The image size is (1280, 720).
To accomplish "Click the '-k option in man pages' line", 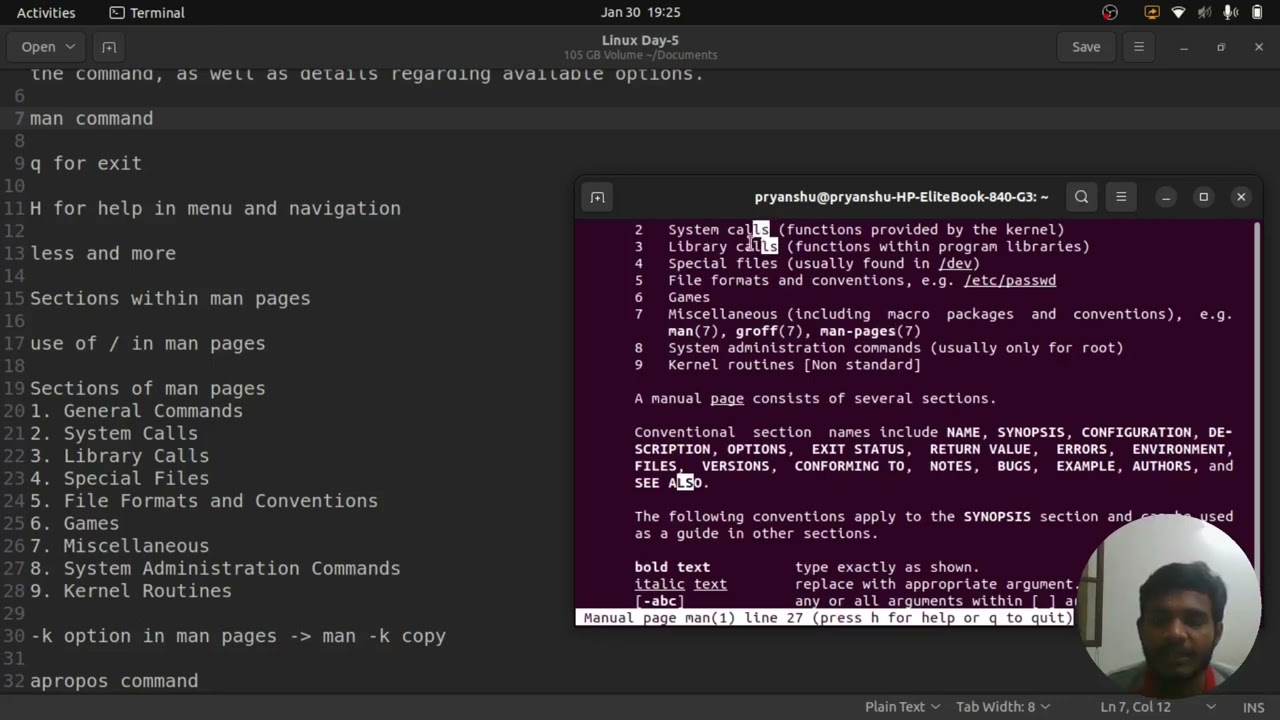I will click(238, 636).
